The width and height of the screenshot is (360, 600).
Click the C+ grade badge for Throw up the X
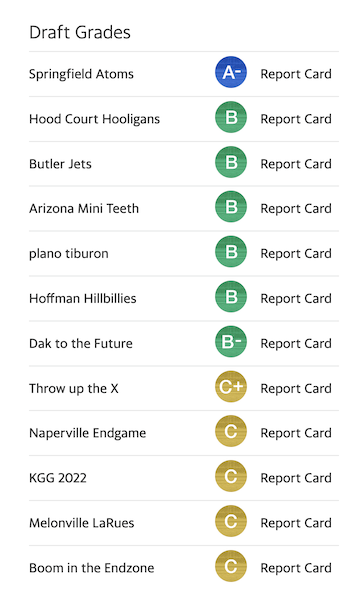pyautogui.click(x=231, y=387)
